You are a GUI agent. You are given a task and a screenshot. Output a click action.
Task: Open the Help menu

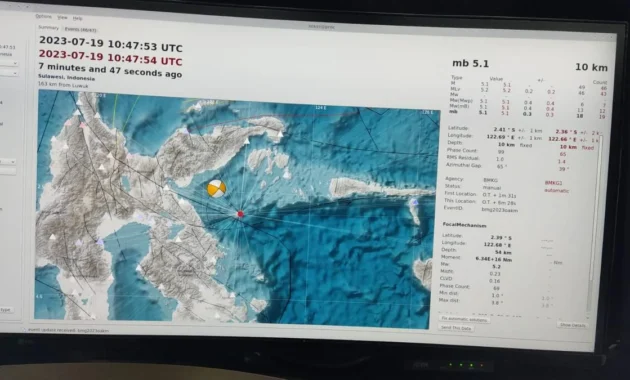pos(77,18)
